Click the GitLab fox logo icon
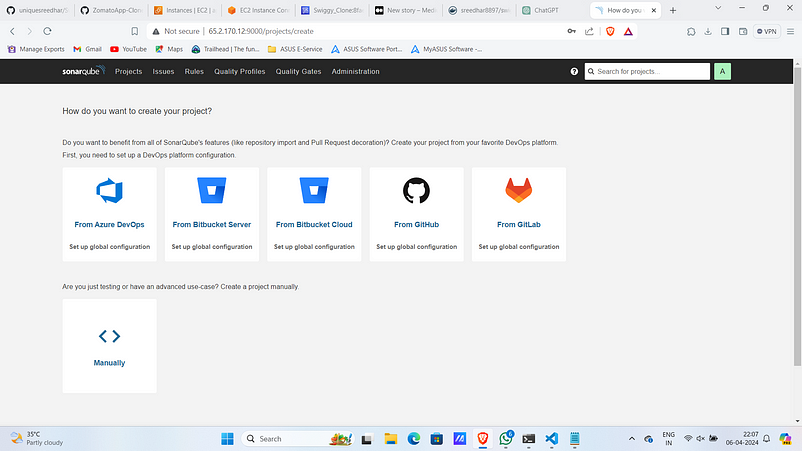Screen dimensions: 802x451 point(519,191)
